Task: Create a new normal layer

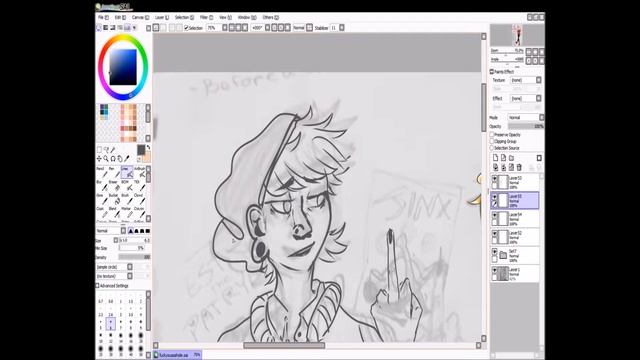Action: [x=496, y=158]
